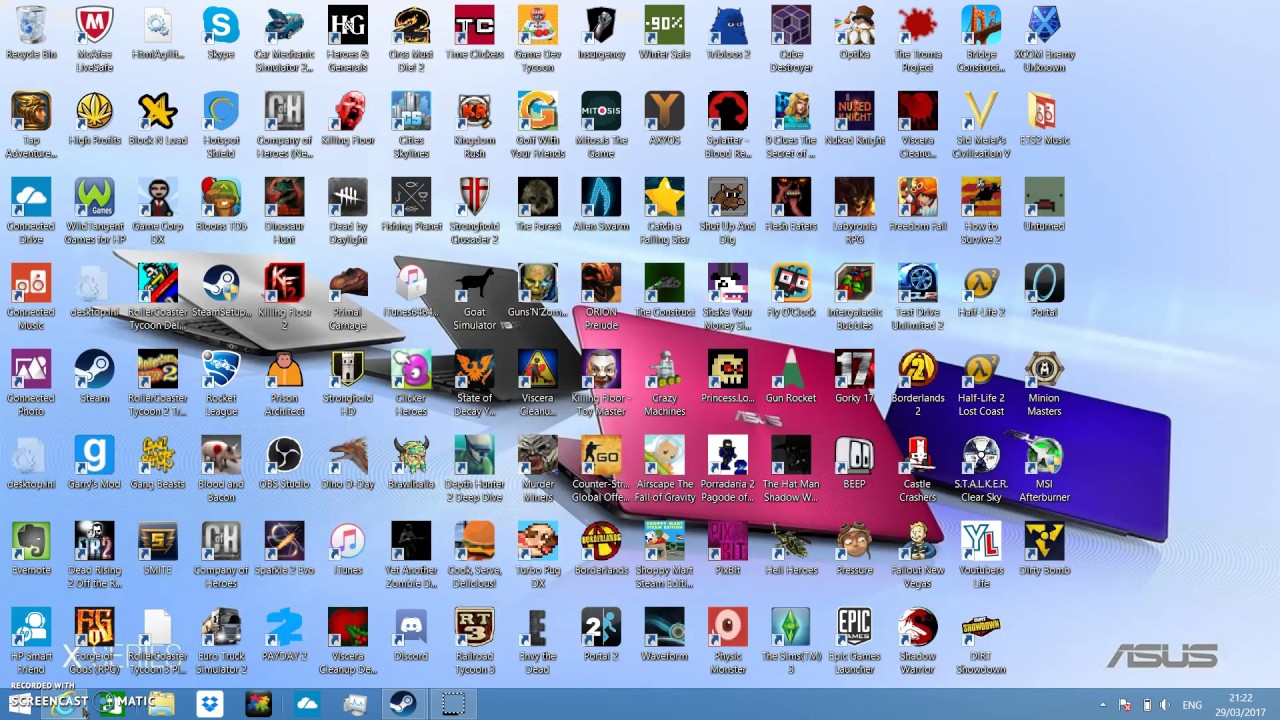The image size is (1280, 720).
Task: Click the Portal desktop icon
Action: click(x=1044, y=291)
